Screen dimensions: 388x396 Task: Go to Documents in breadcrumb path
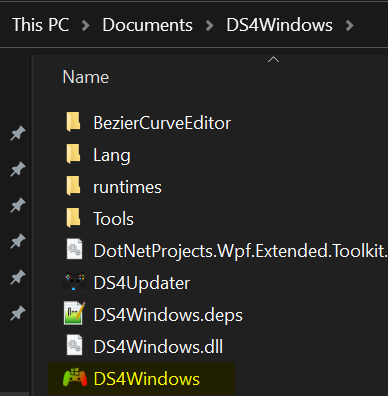(x=147, y=25)
